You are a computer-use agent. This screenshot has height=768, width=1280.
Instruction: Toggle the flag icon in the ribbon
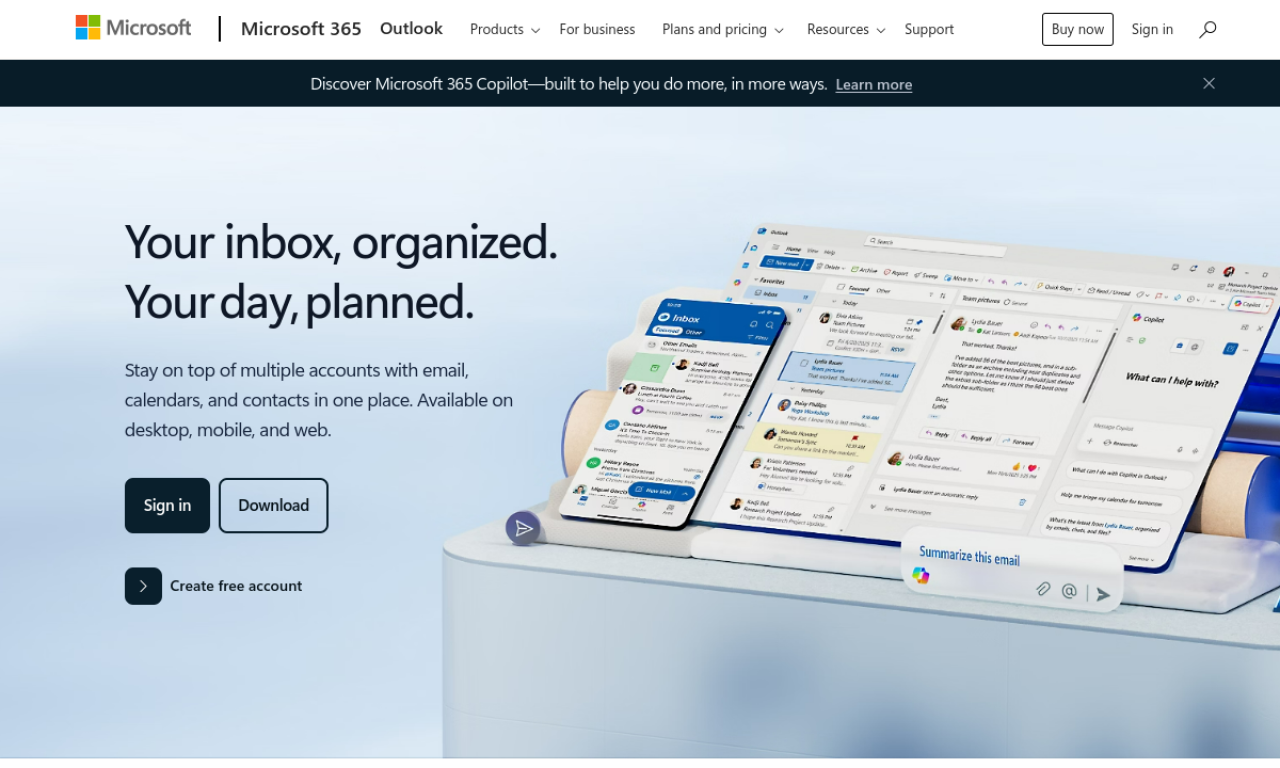click(x=1158, y=295)
